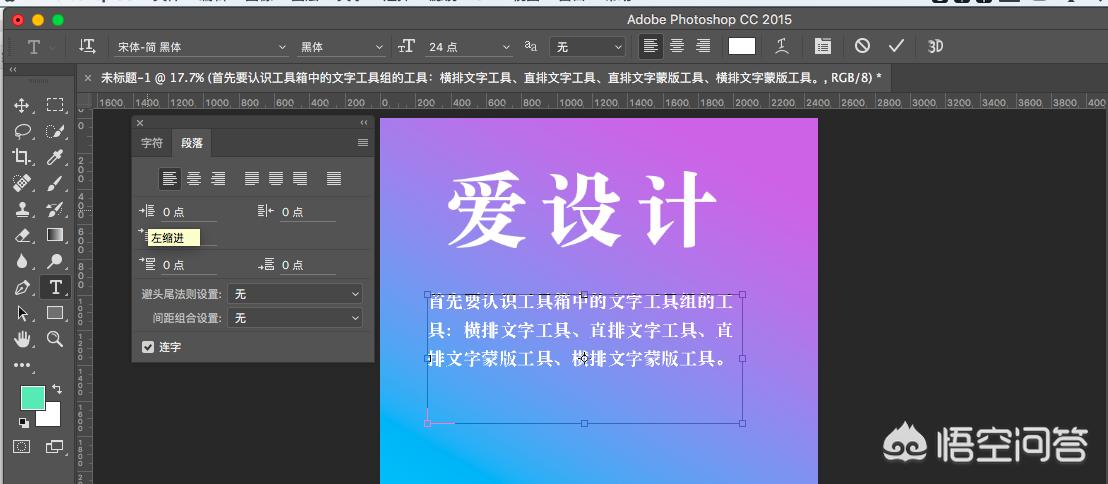Screen dimensions: 1108x484
Task: Change screen mode from tools panel
Action: coord(54,446)
